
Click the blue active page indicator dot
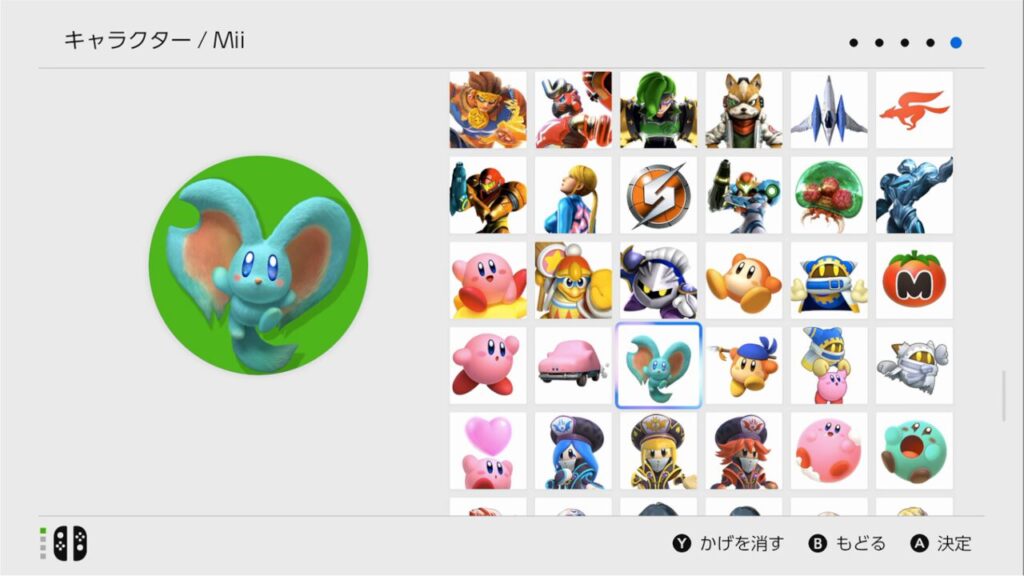956,42
